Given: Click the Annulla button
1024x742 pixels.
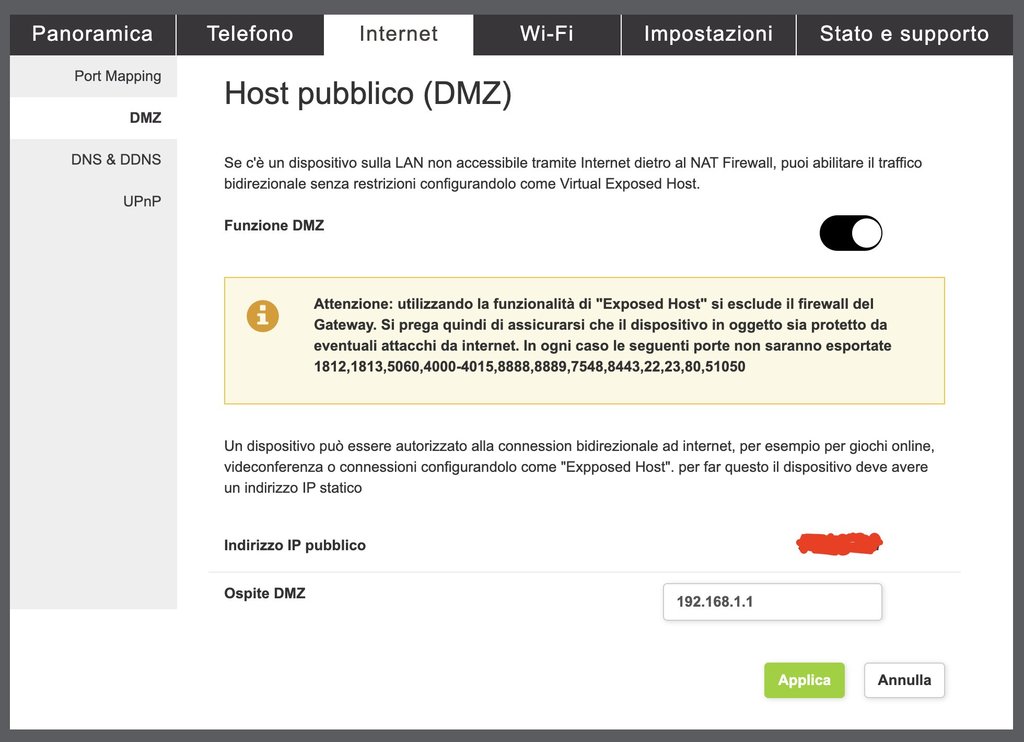Looking at the screenshot, I should click(x=904, y=680).
